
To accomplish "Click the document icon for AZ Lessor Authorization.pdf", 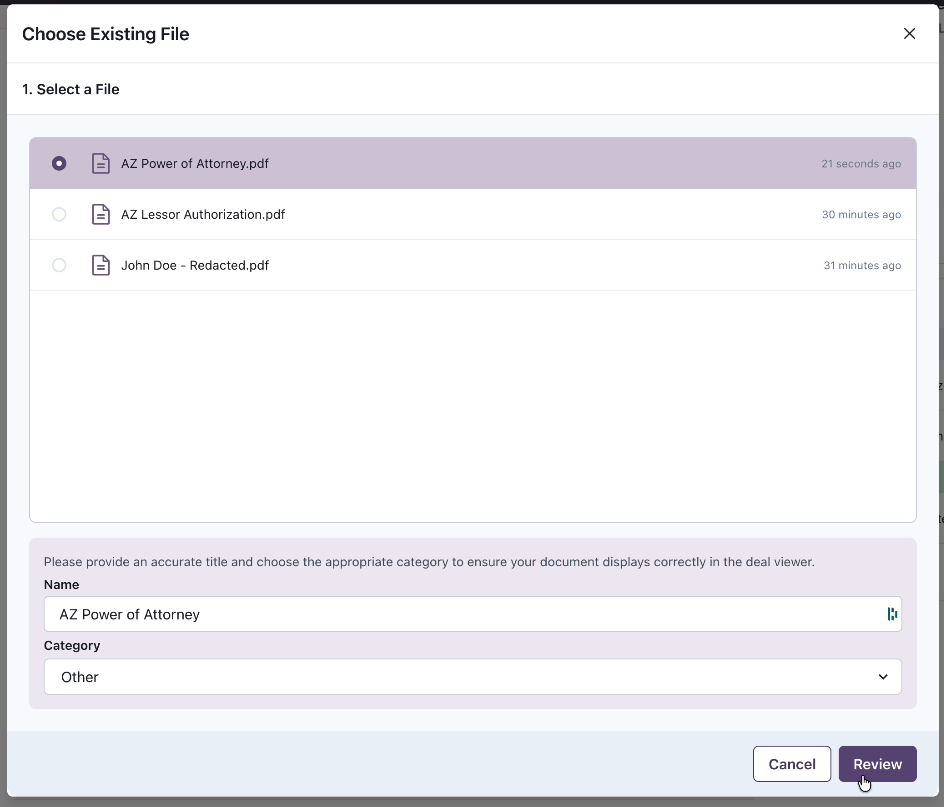I will click(100, 214).
